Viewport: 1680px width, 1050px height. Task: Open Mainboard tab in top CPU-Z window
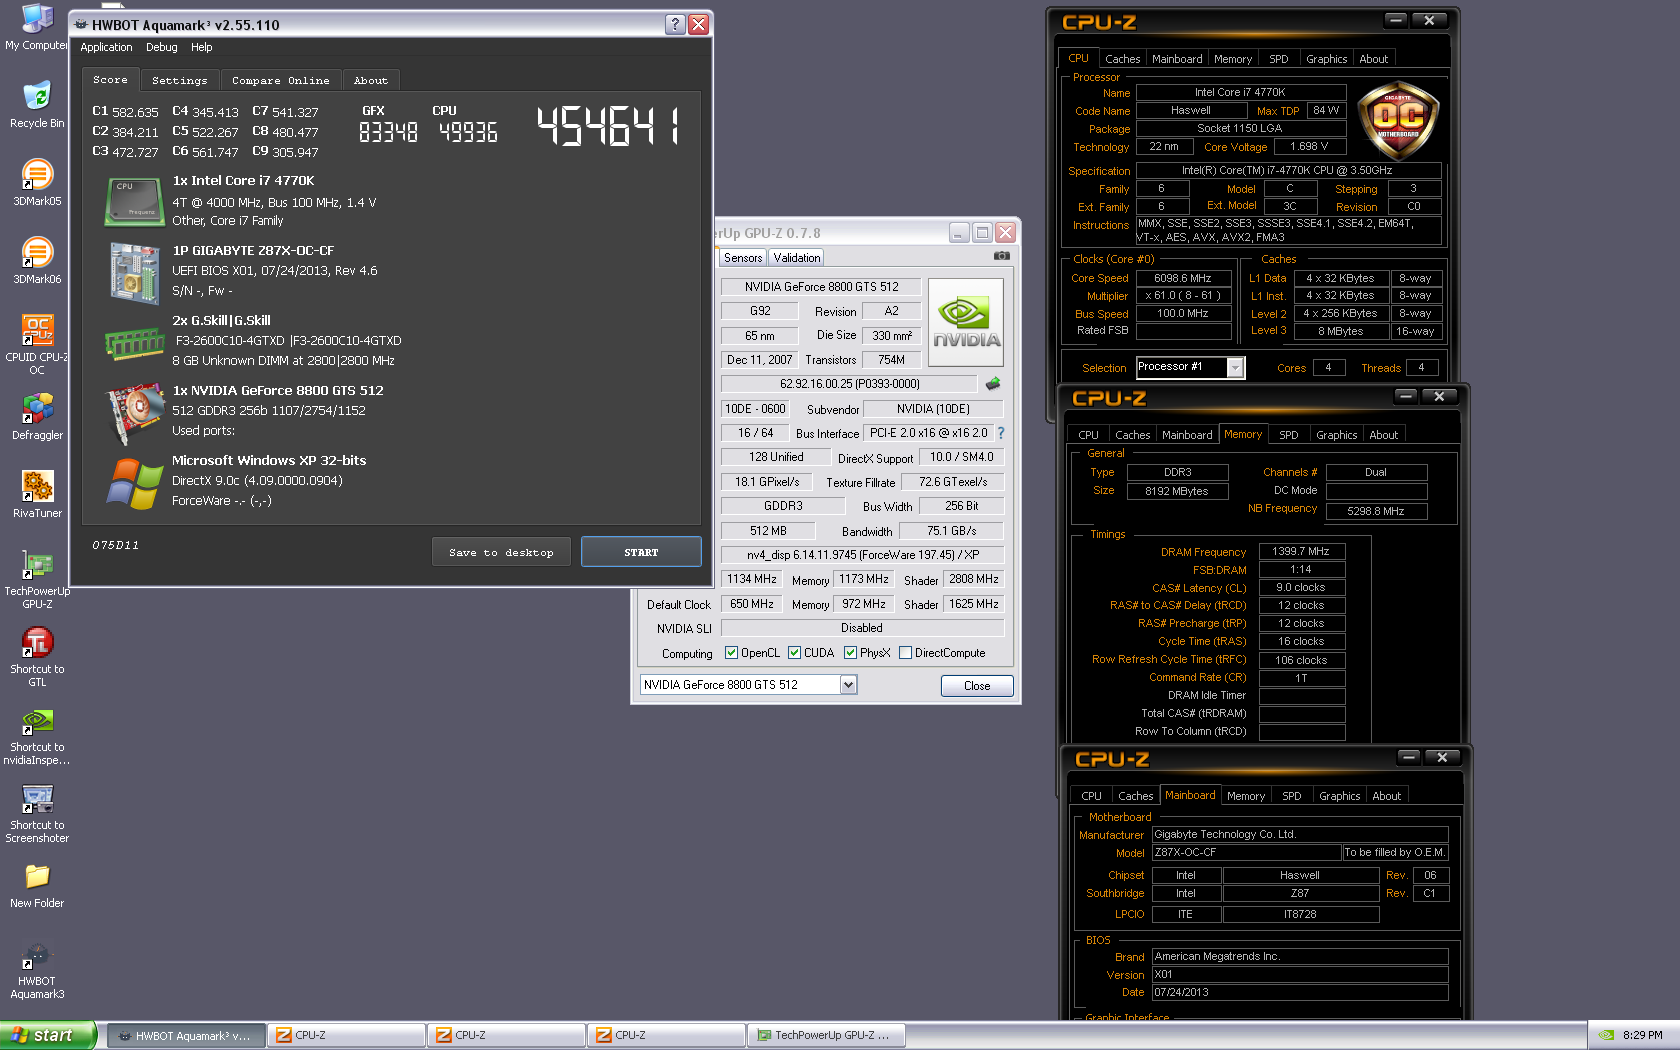(x=1177, y=59)
